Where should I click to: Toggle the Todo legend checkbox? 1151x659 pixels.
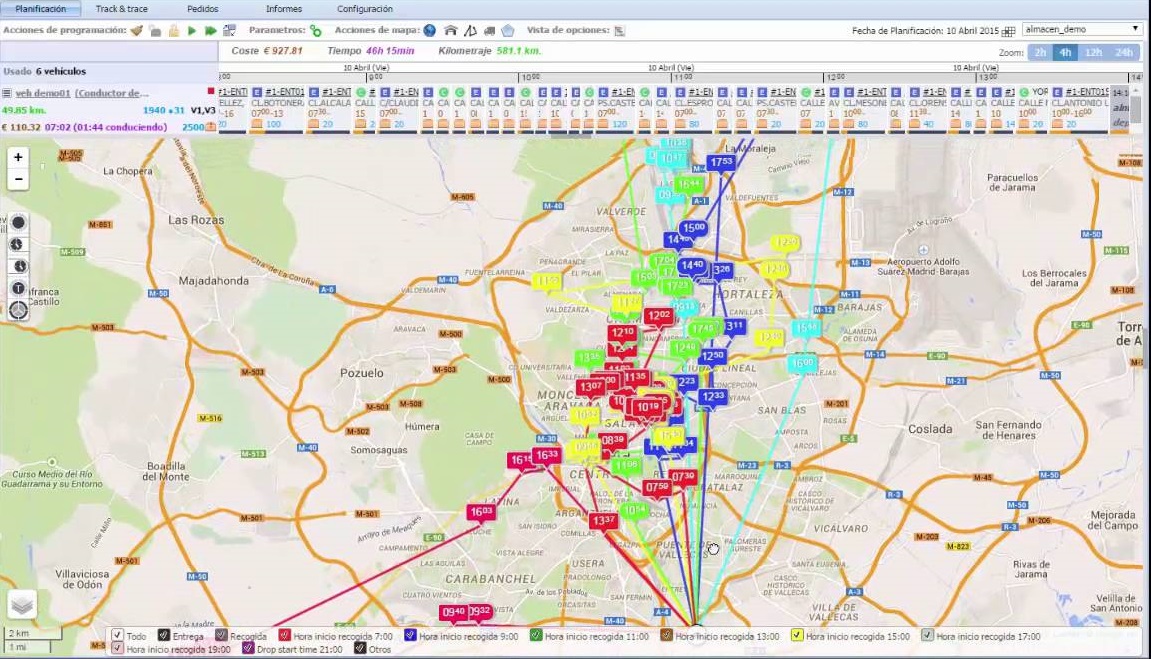click(118, 636)
